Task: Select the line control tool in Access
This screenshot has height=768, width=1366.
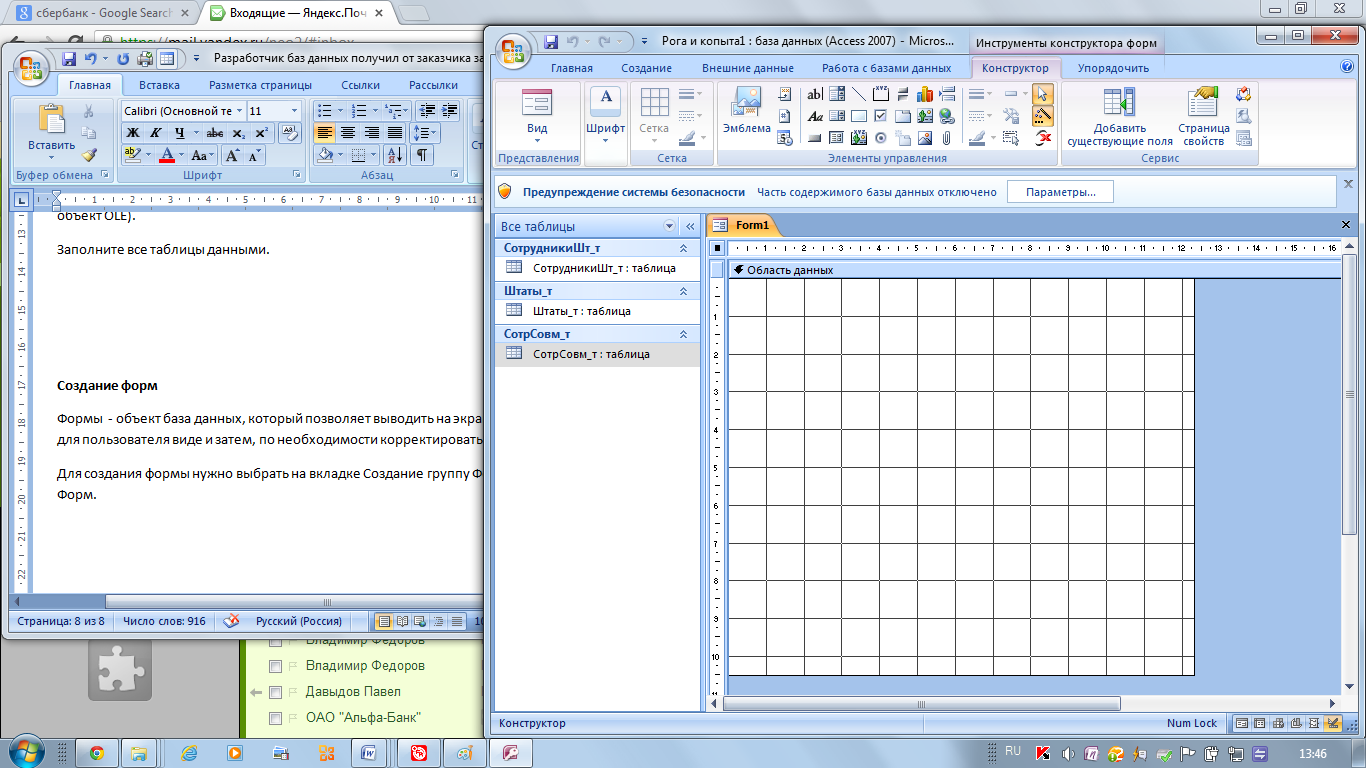Action: [859, 94]
